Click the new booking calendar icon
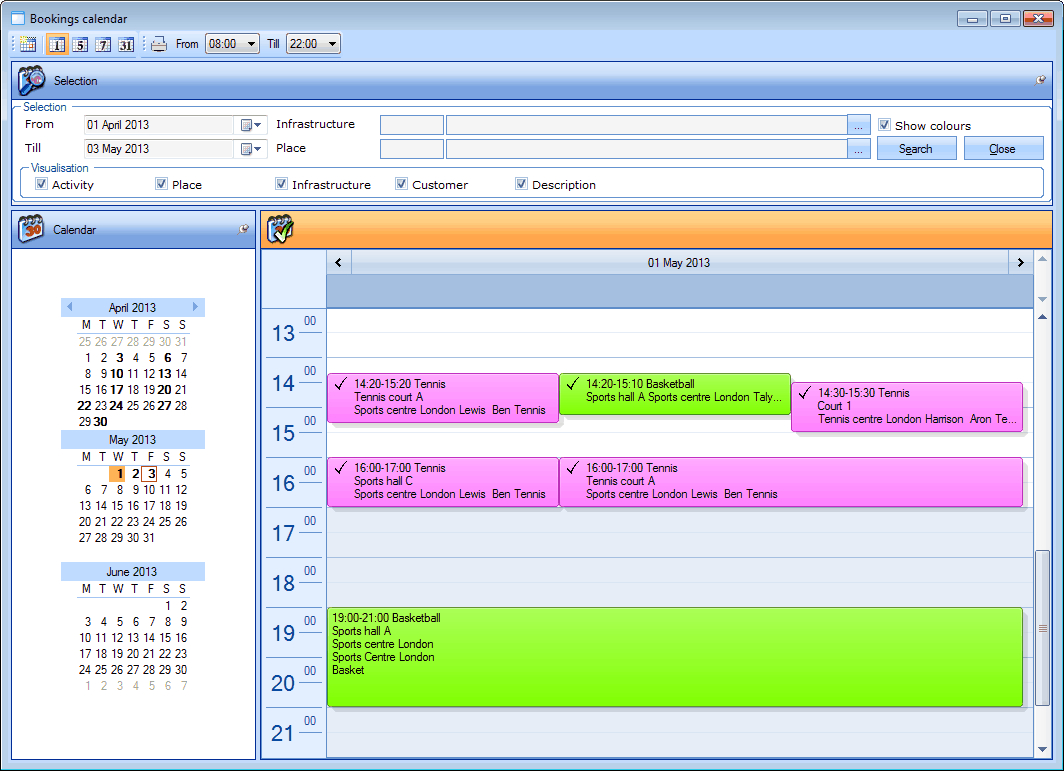The width and height of the screenshot is (1064, 771). [x=28, y=44]
